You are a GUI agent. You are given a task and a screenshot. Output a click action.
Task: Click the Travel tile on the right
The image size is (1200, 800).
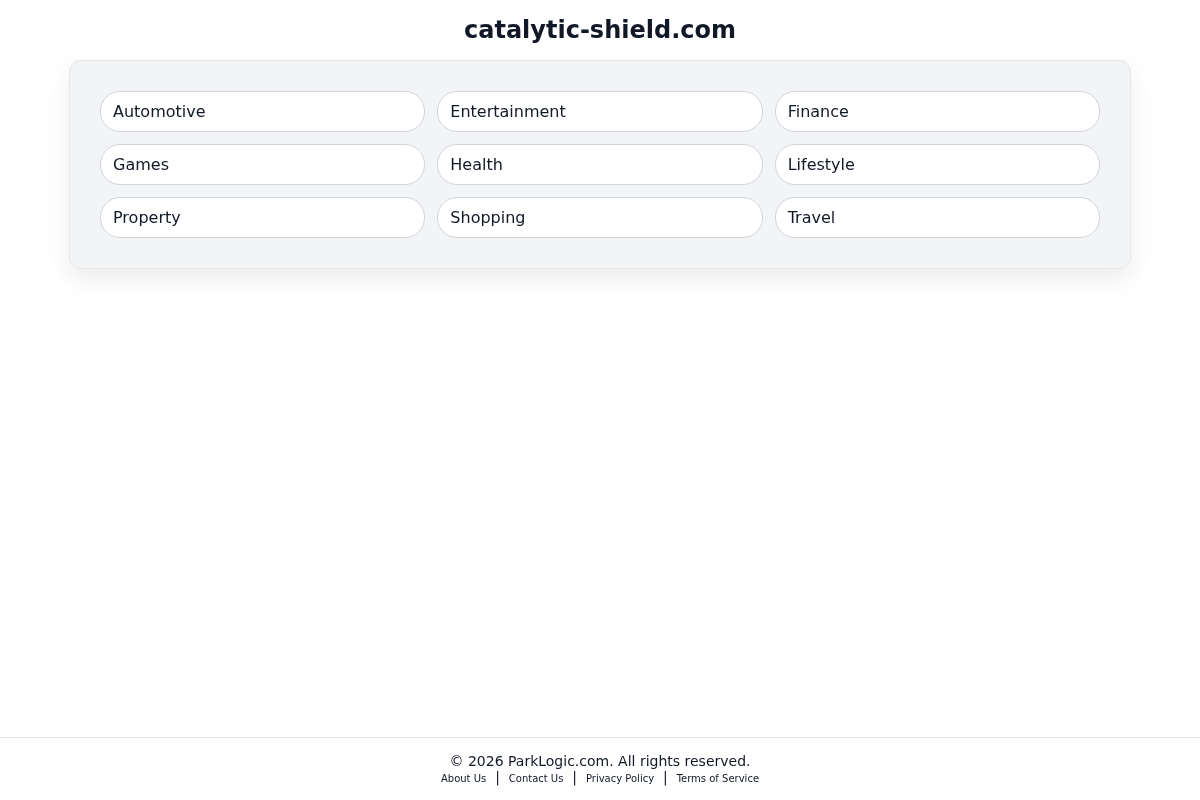click(x=937, y=217)
